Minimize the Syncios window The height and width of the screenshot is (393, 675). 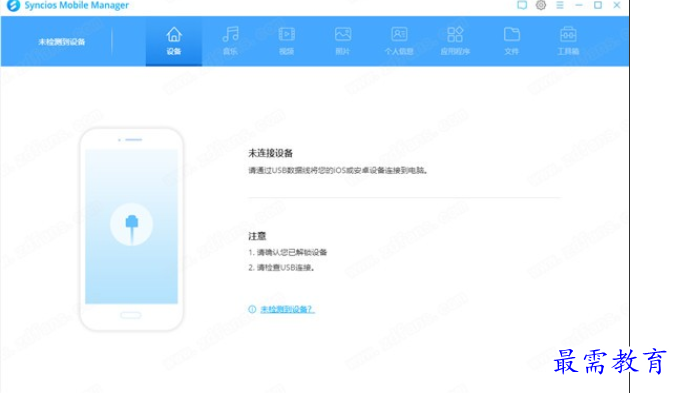click(579, 5)
